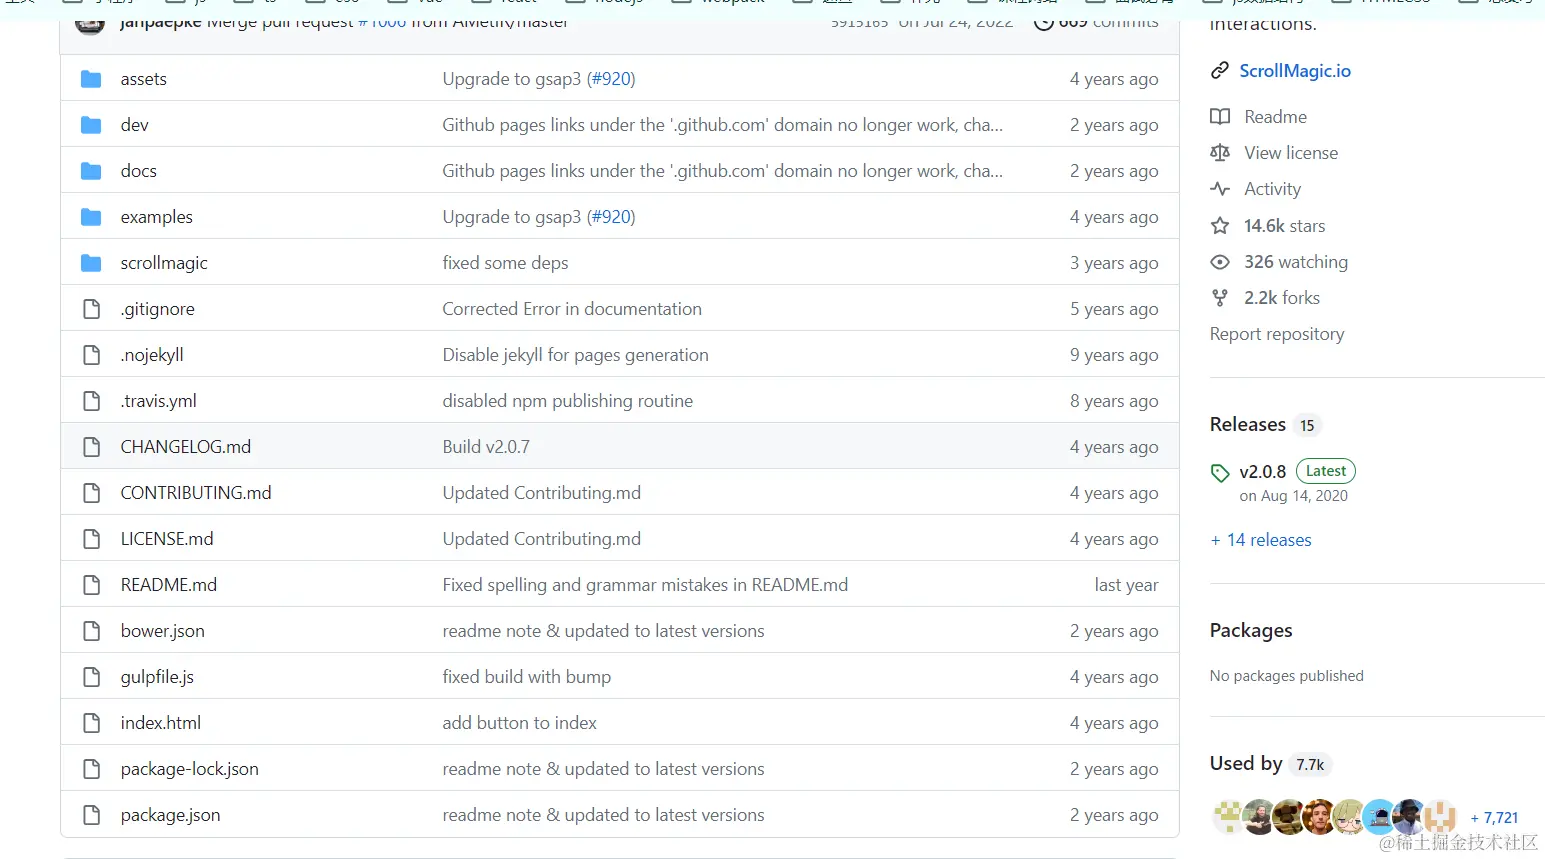
Task: Open the scrollmagic folder
Action: 164,263
